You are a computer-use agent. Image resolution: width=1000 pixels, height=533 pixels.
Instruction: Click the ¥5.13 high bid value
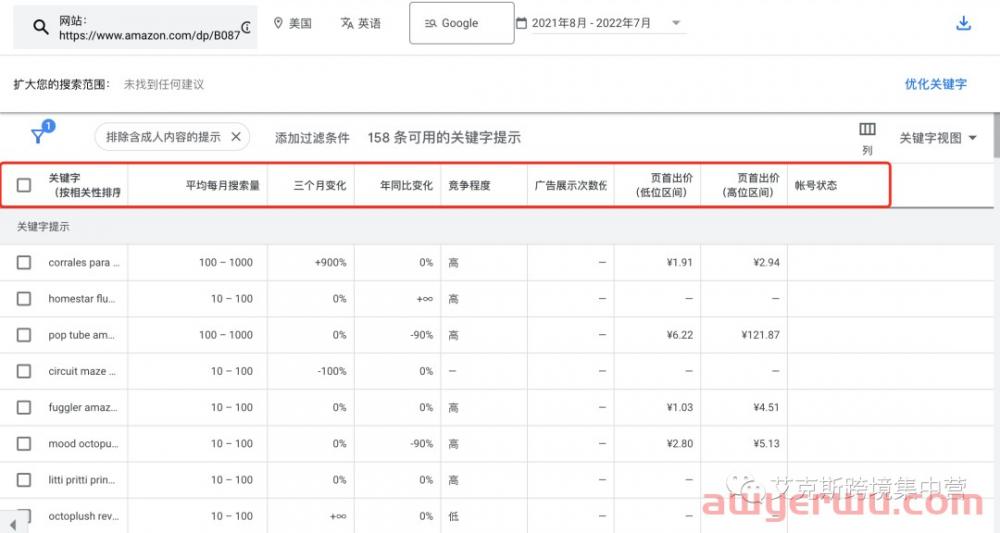tap(767, 444)
